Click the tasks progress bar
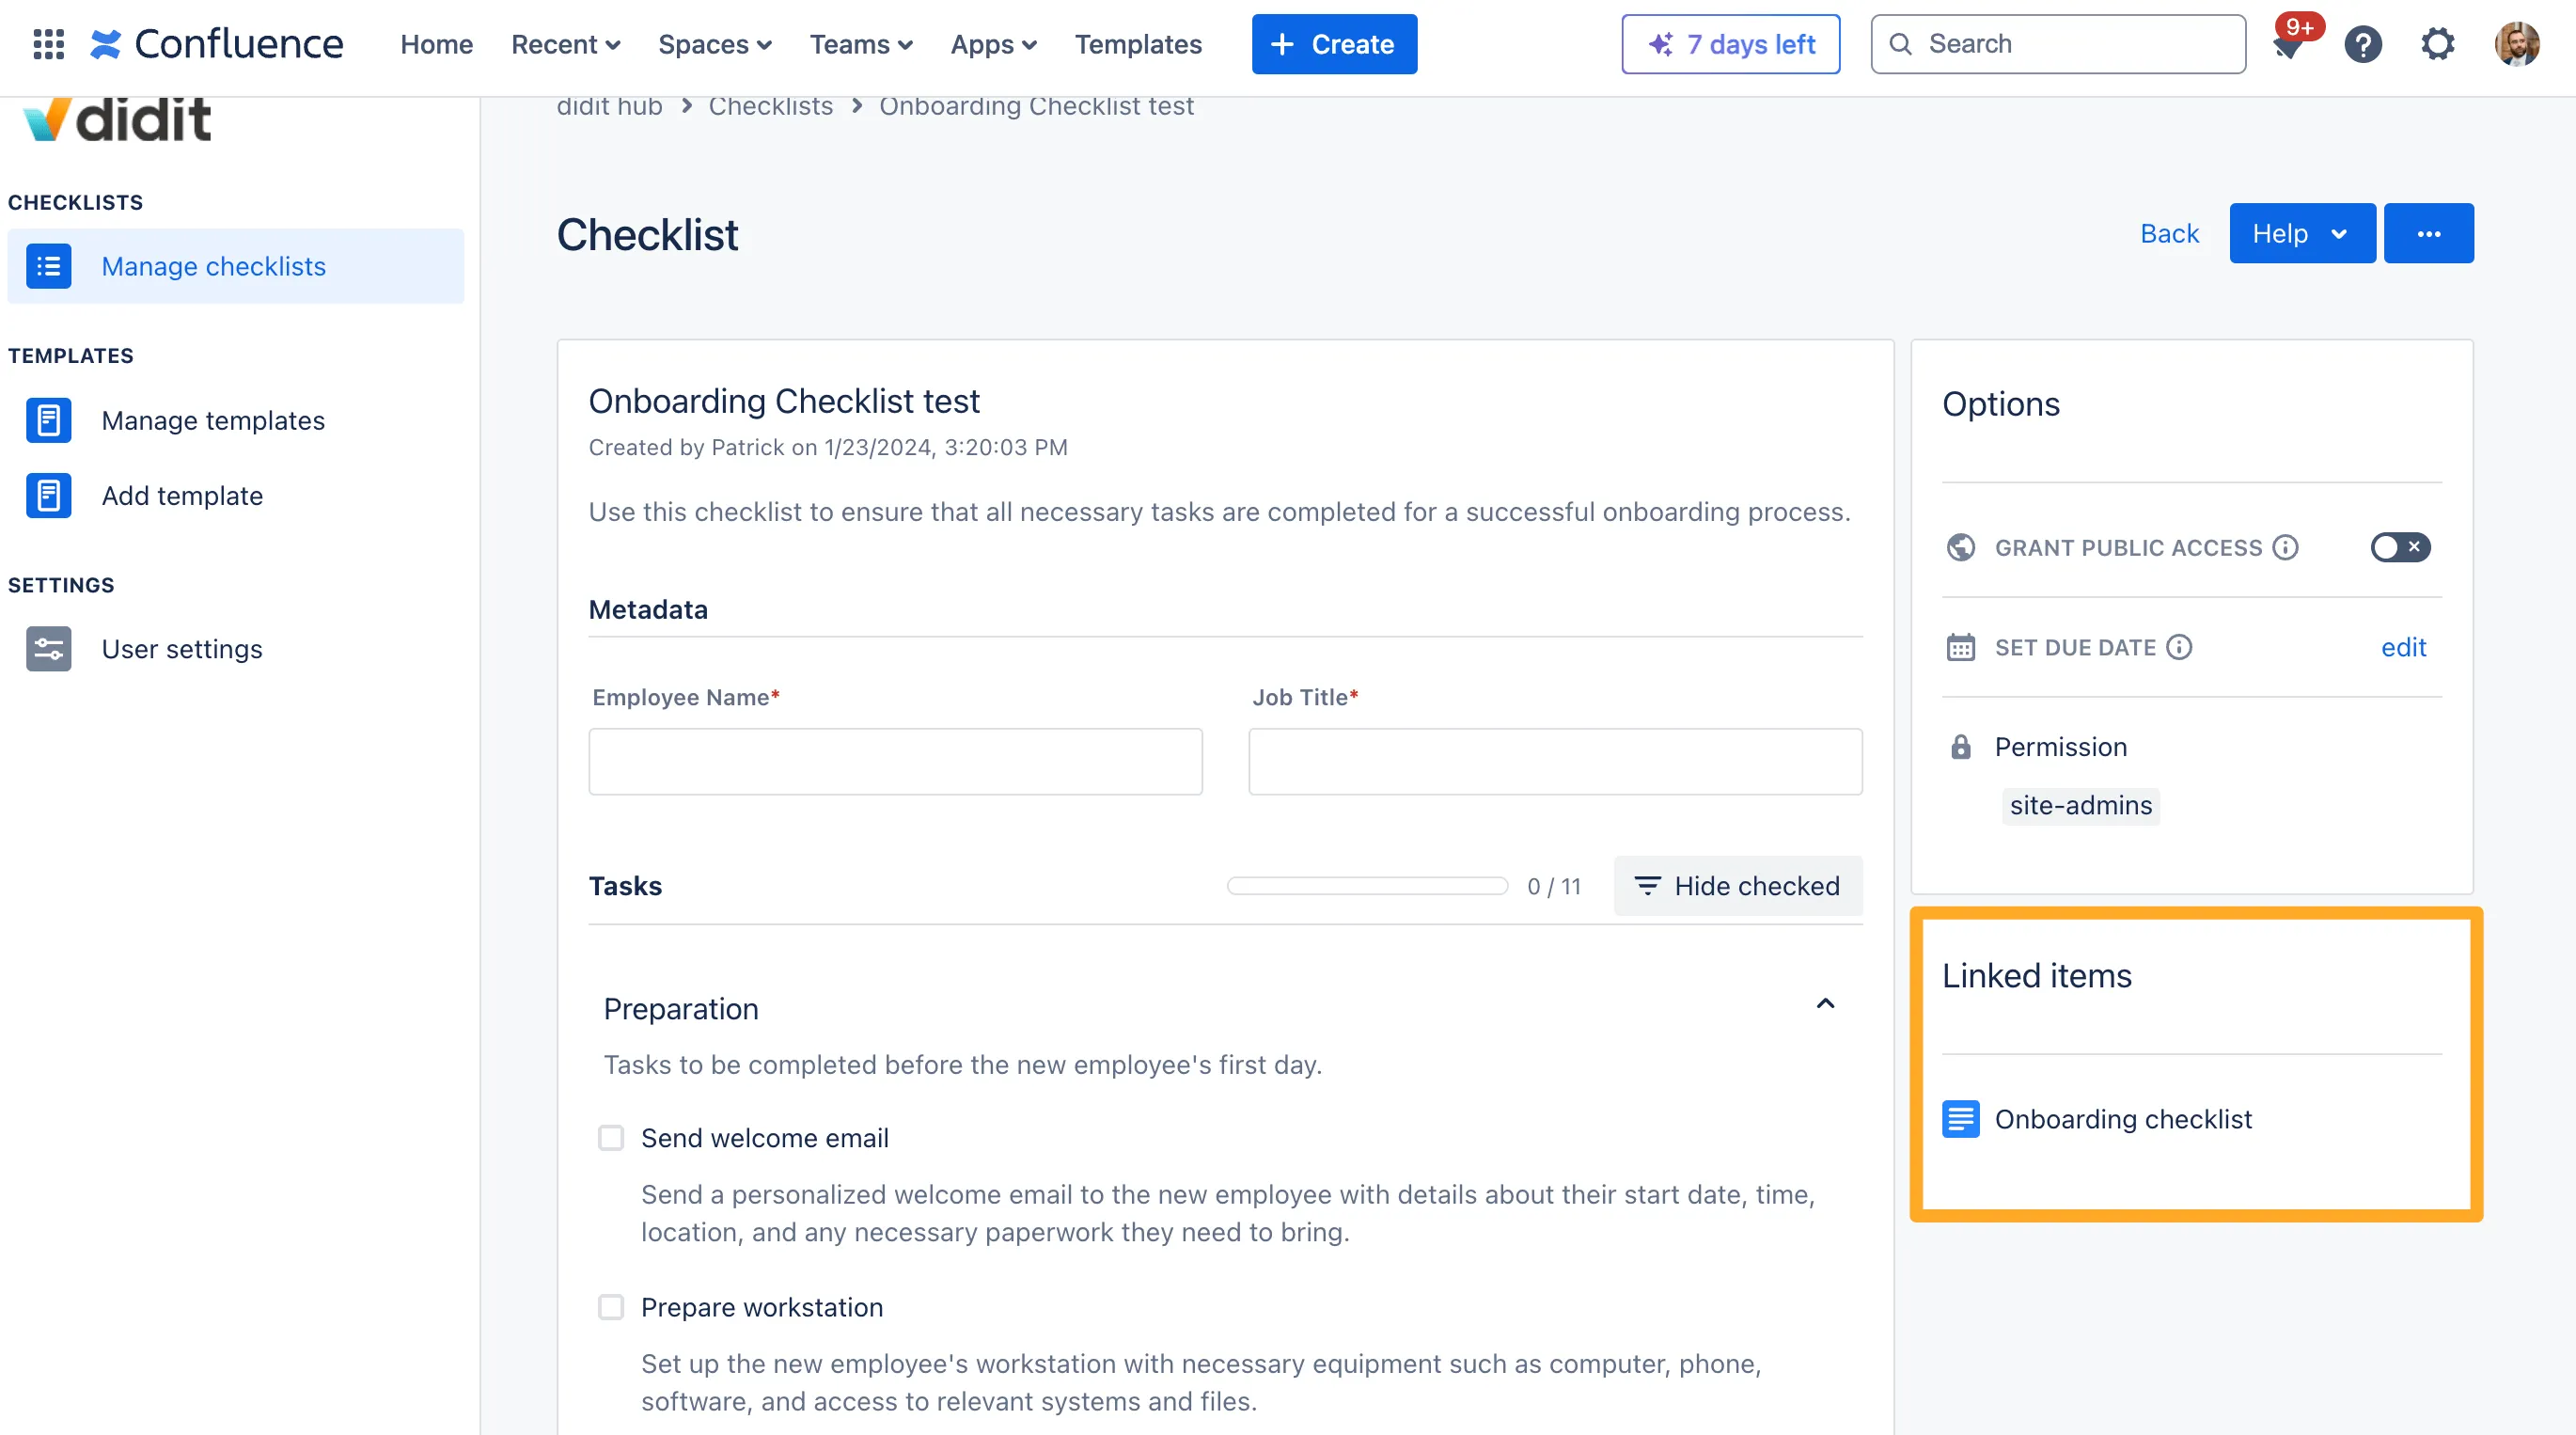The image size is (2576, 1435). tap(1367, 886)
